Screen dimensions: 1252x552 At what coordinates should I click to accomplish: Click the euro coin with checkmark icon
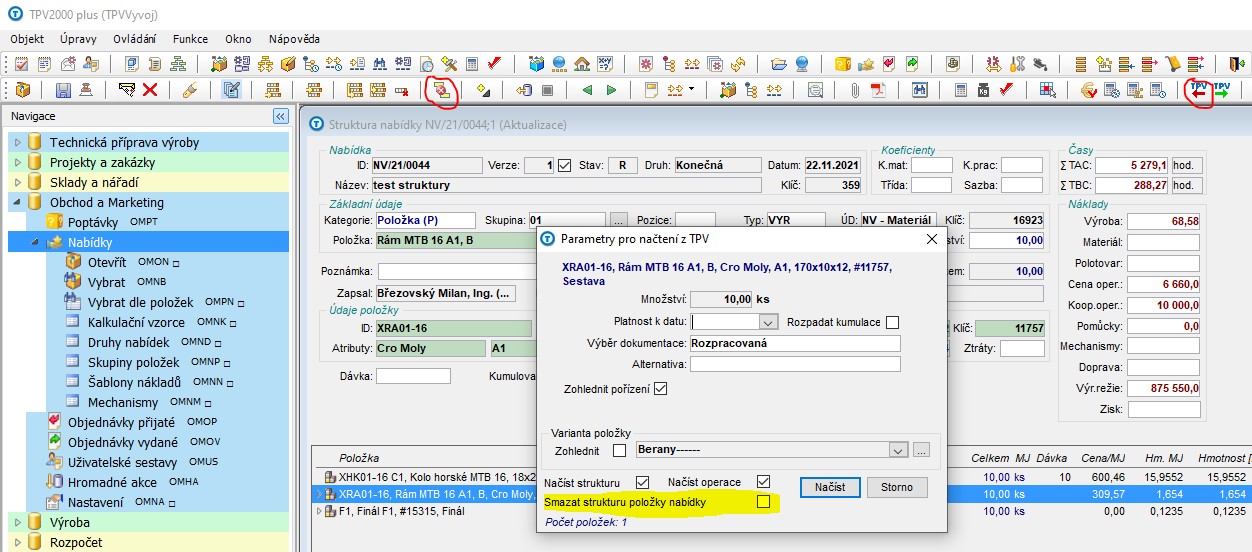(x=1090, y=90)
